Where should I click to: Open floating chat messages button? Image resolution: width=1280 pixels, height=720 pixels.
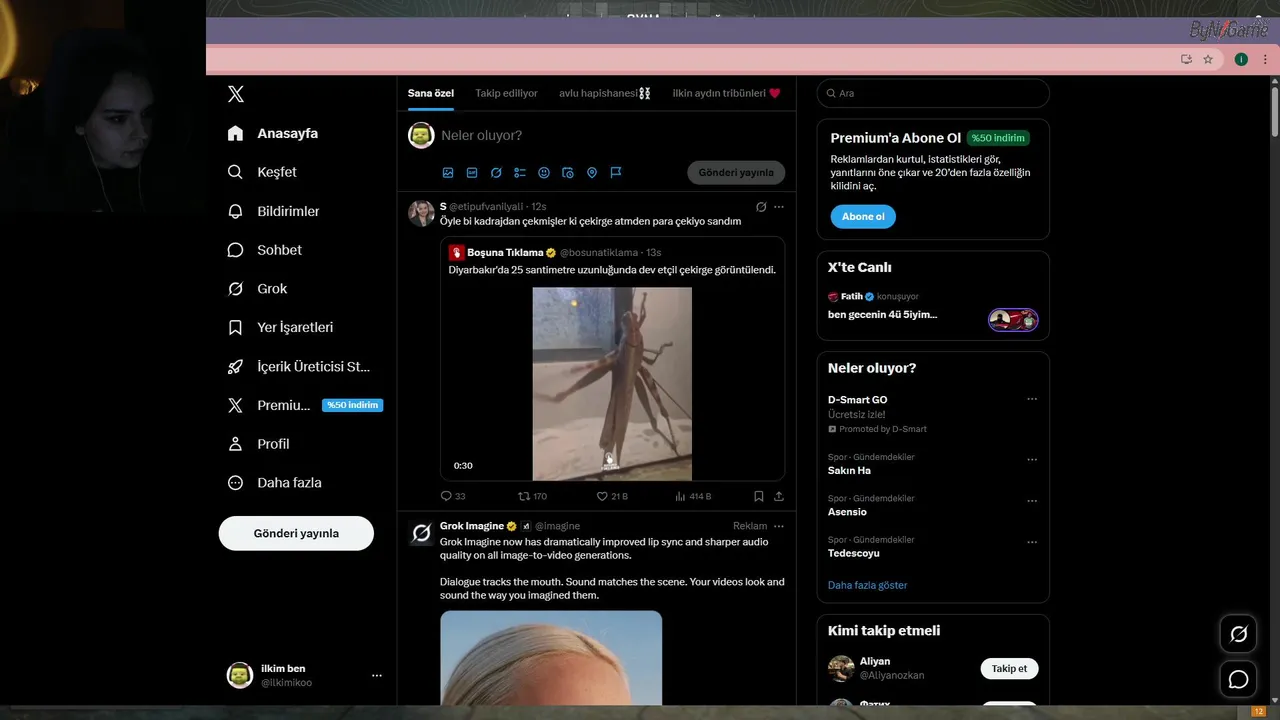click(1238, 680)
